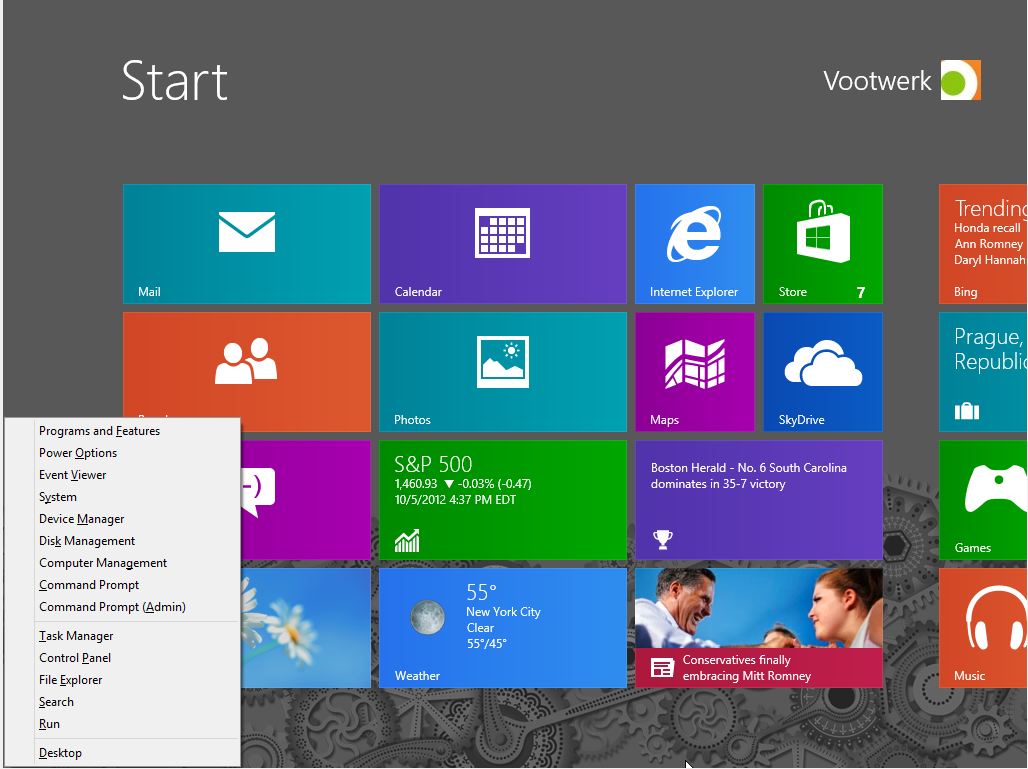
Task: Click the S&P 500 heading
Action: click(x=433, y=464)
